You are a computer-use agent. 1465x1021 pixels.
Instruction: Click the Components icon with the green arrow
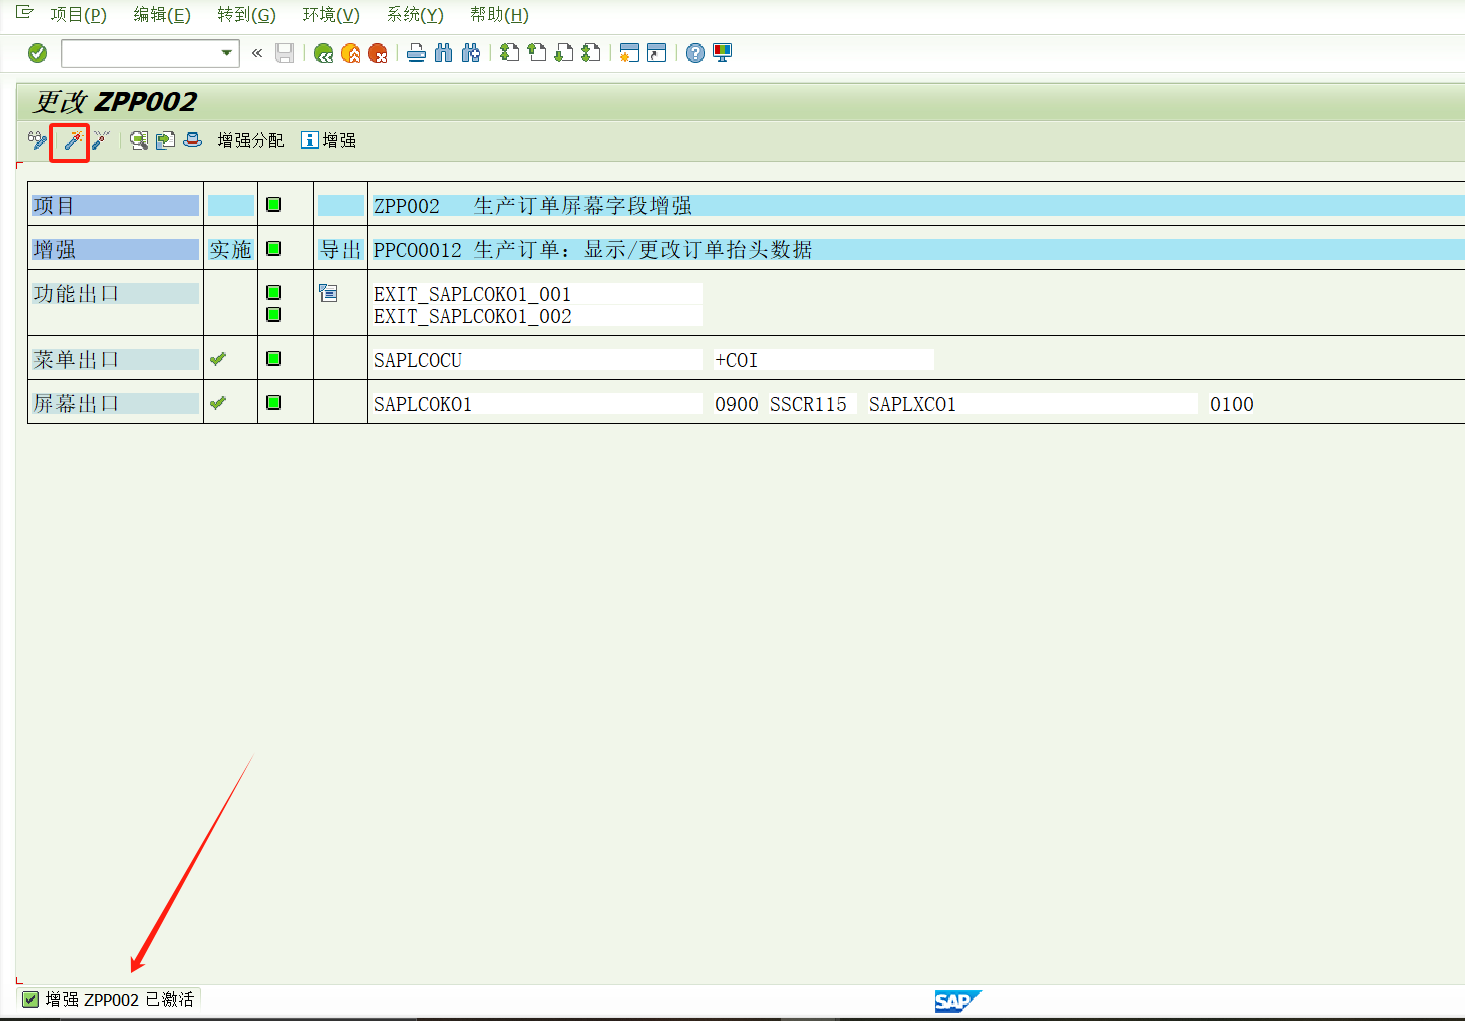[x=165, y=141]
